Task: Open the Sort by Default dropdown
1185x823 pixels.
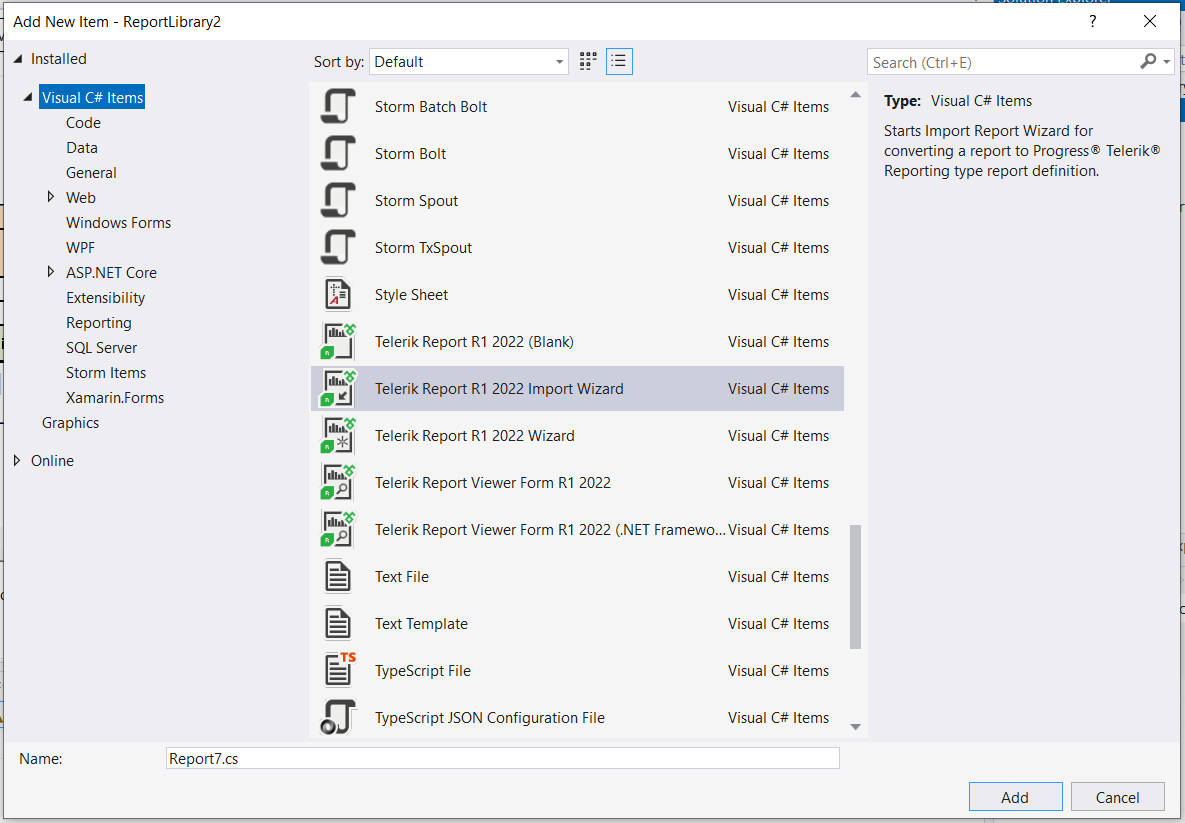Action: 469,62
